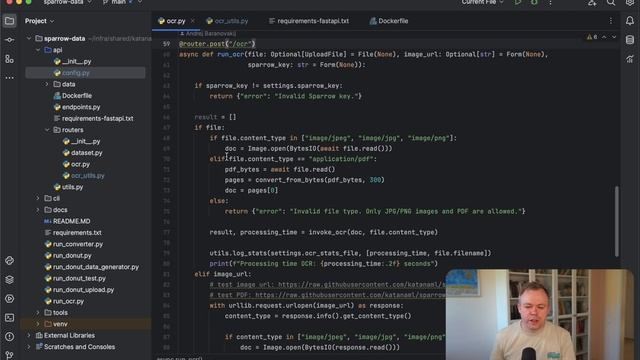Collapse the routers folder
The height and width of the screenshot is (360, 640).
coord(47,130)
